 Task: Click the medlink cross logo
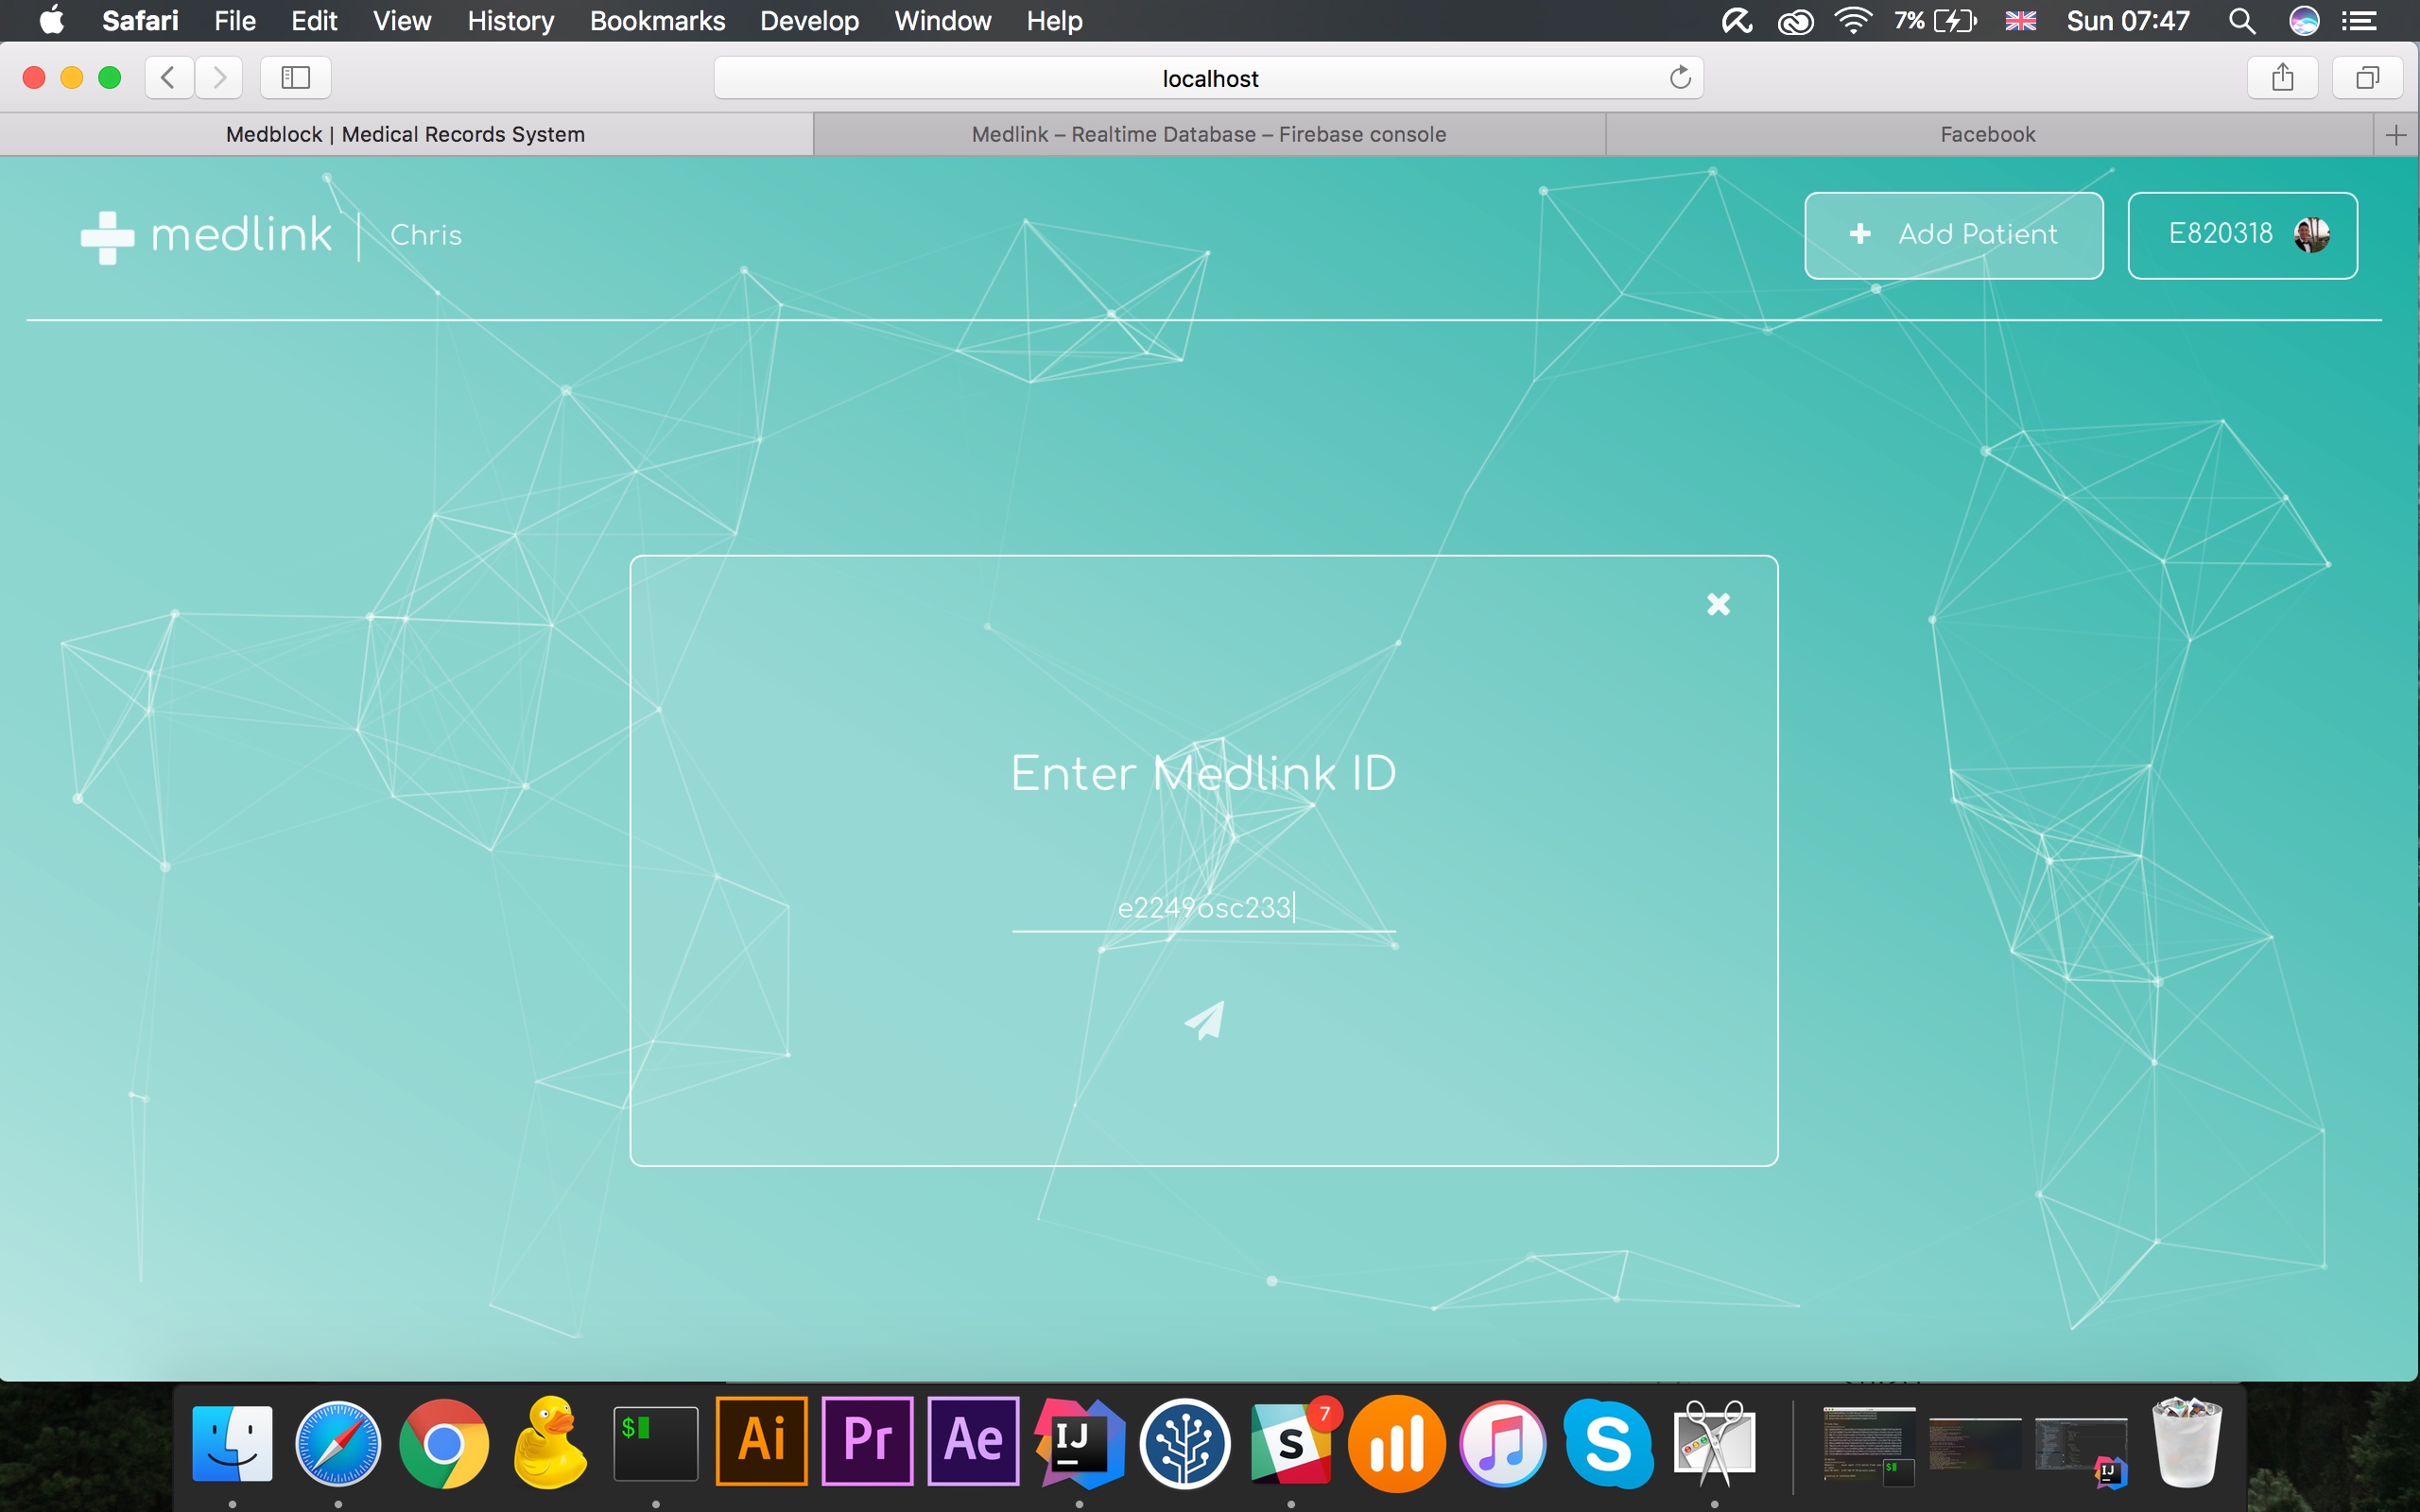107,237
